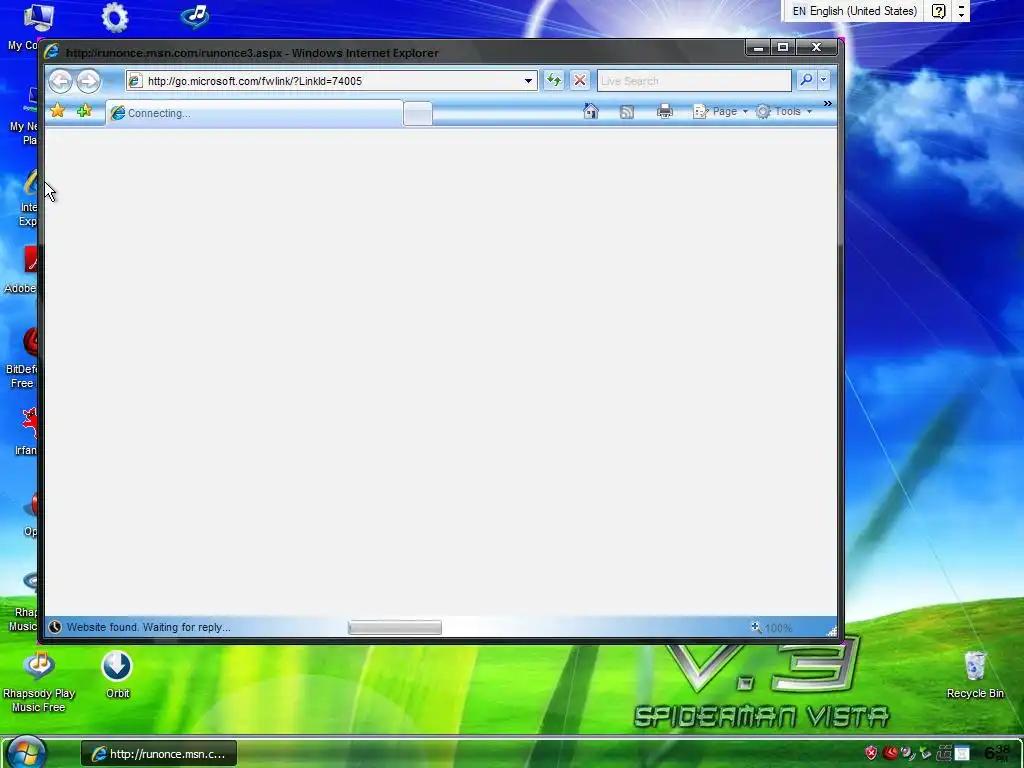
Task: Click the magnifier search icon
Action: pos(807,80)
